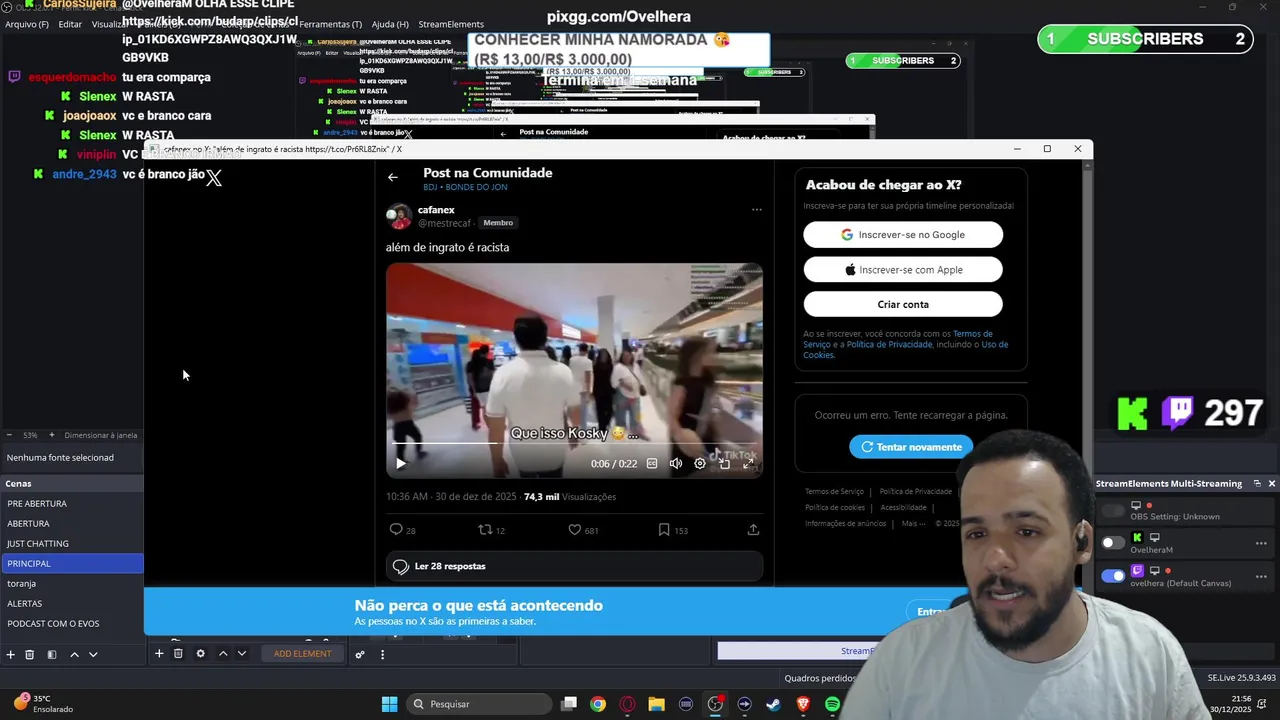Image resolution: width=1280 pixels, height=720 pixels.
Task: Move the scene up in the Cenas list
Action: point(74,654)
